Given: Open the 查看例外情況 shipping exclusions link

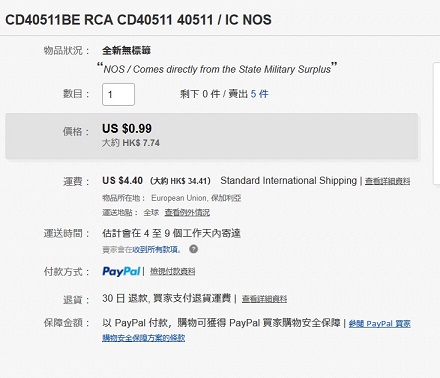Looking at the screenshot, I should (x=187, y=212).
